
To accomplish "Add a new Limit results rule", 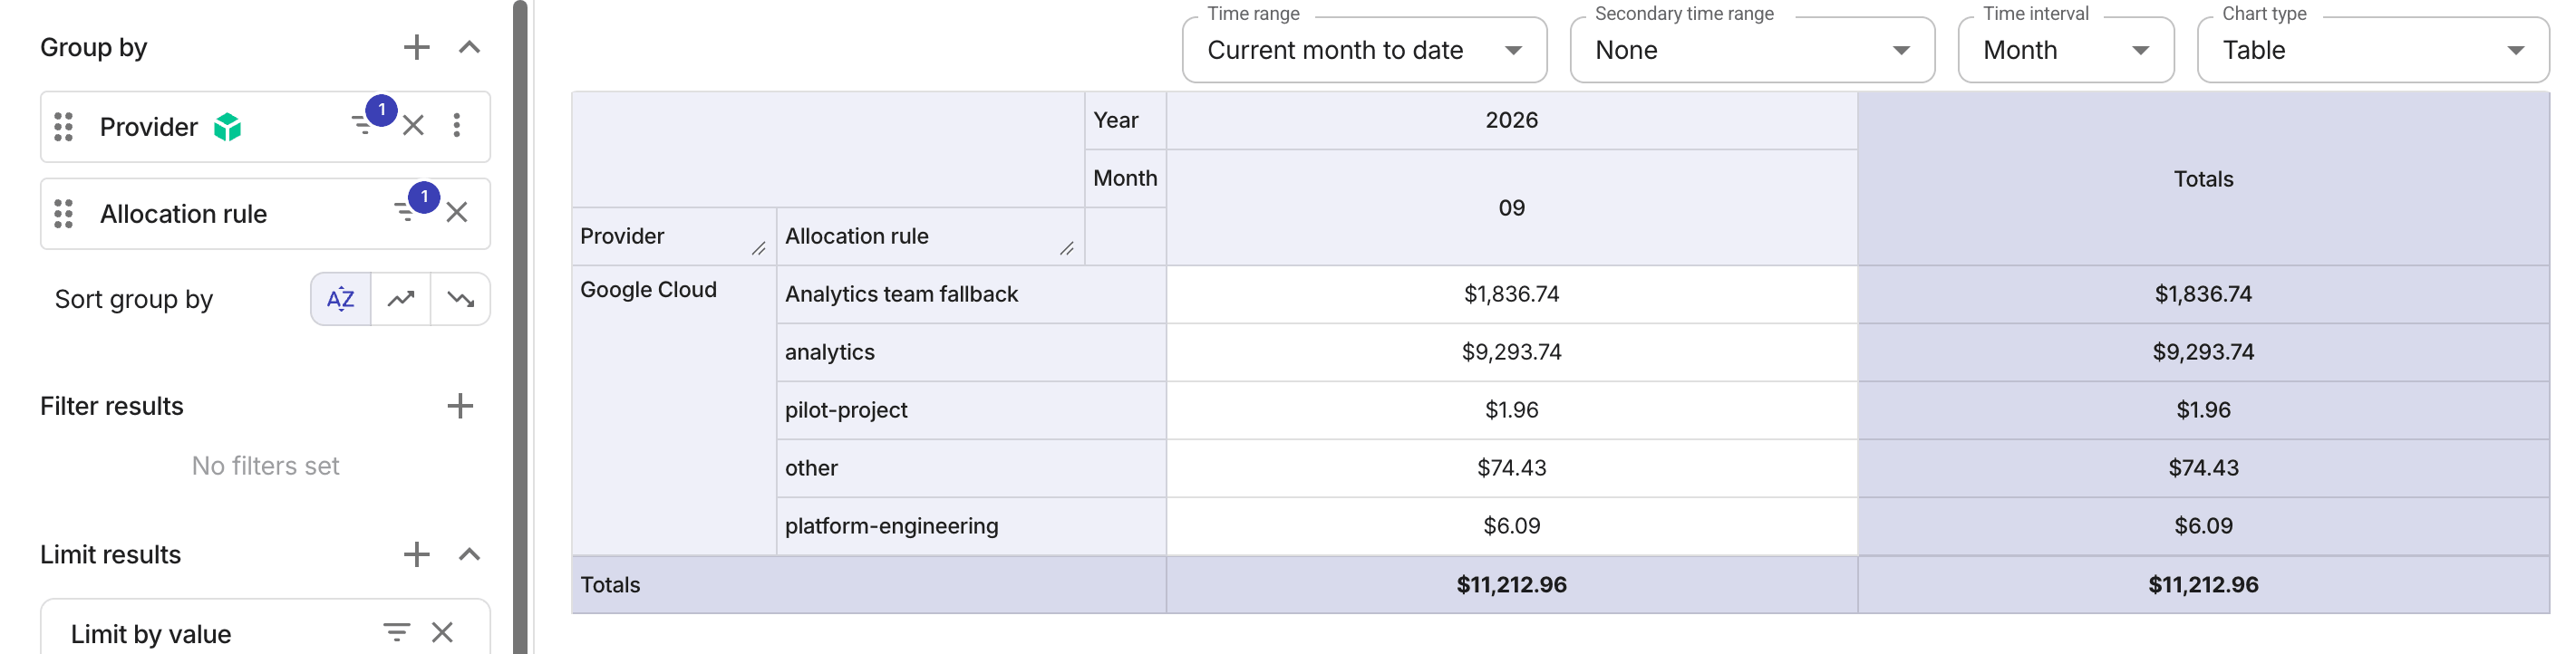I will pyautogui.click(x=416, y=554).
